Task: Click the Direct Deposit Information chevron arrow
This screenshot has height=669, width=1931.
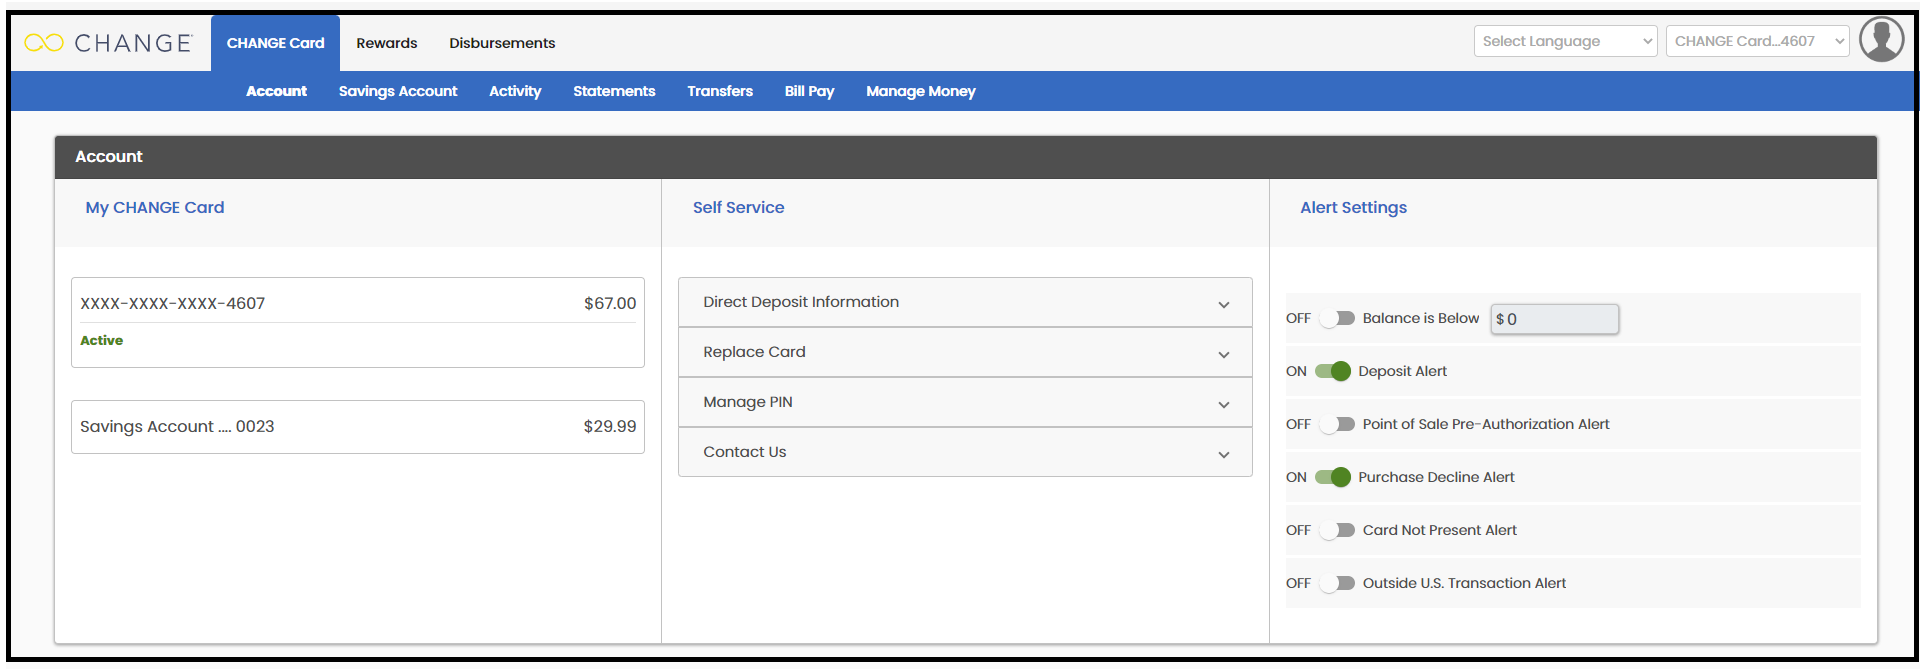Action: pyautogui.click(x=1224, y=305)
